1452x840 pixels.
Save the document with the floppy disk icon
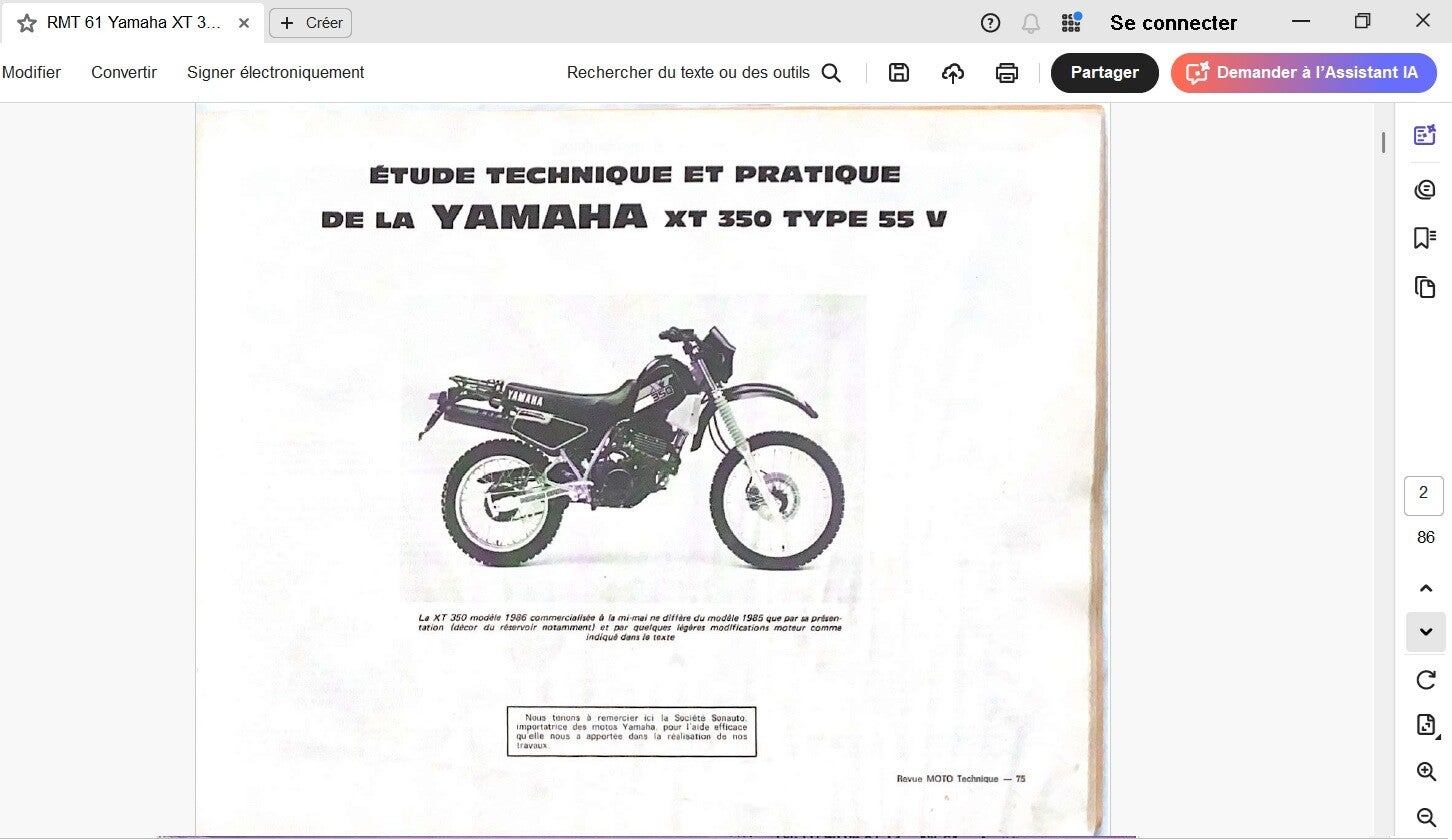(x=899, y=72)
